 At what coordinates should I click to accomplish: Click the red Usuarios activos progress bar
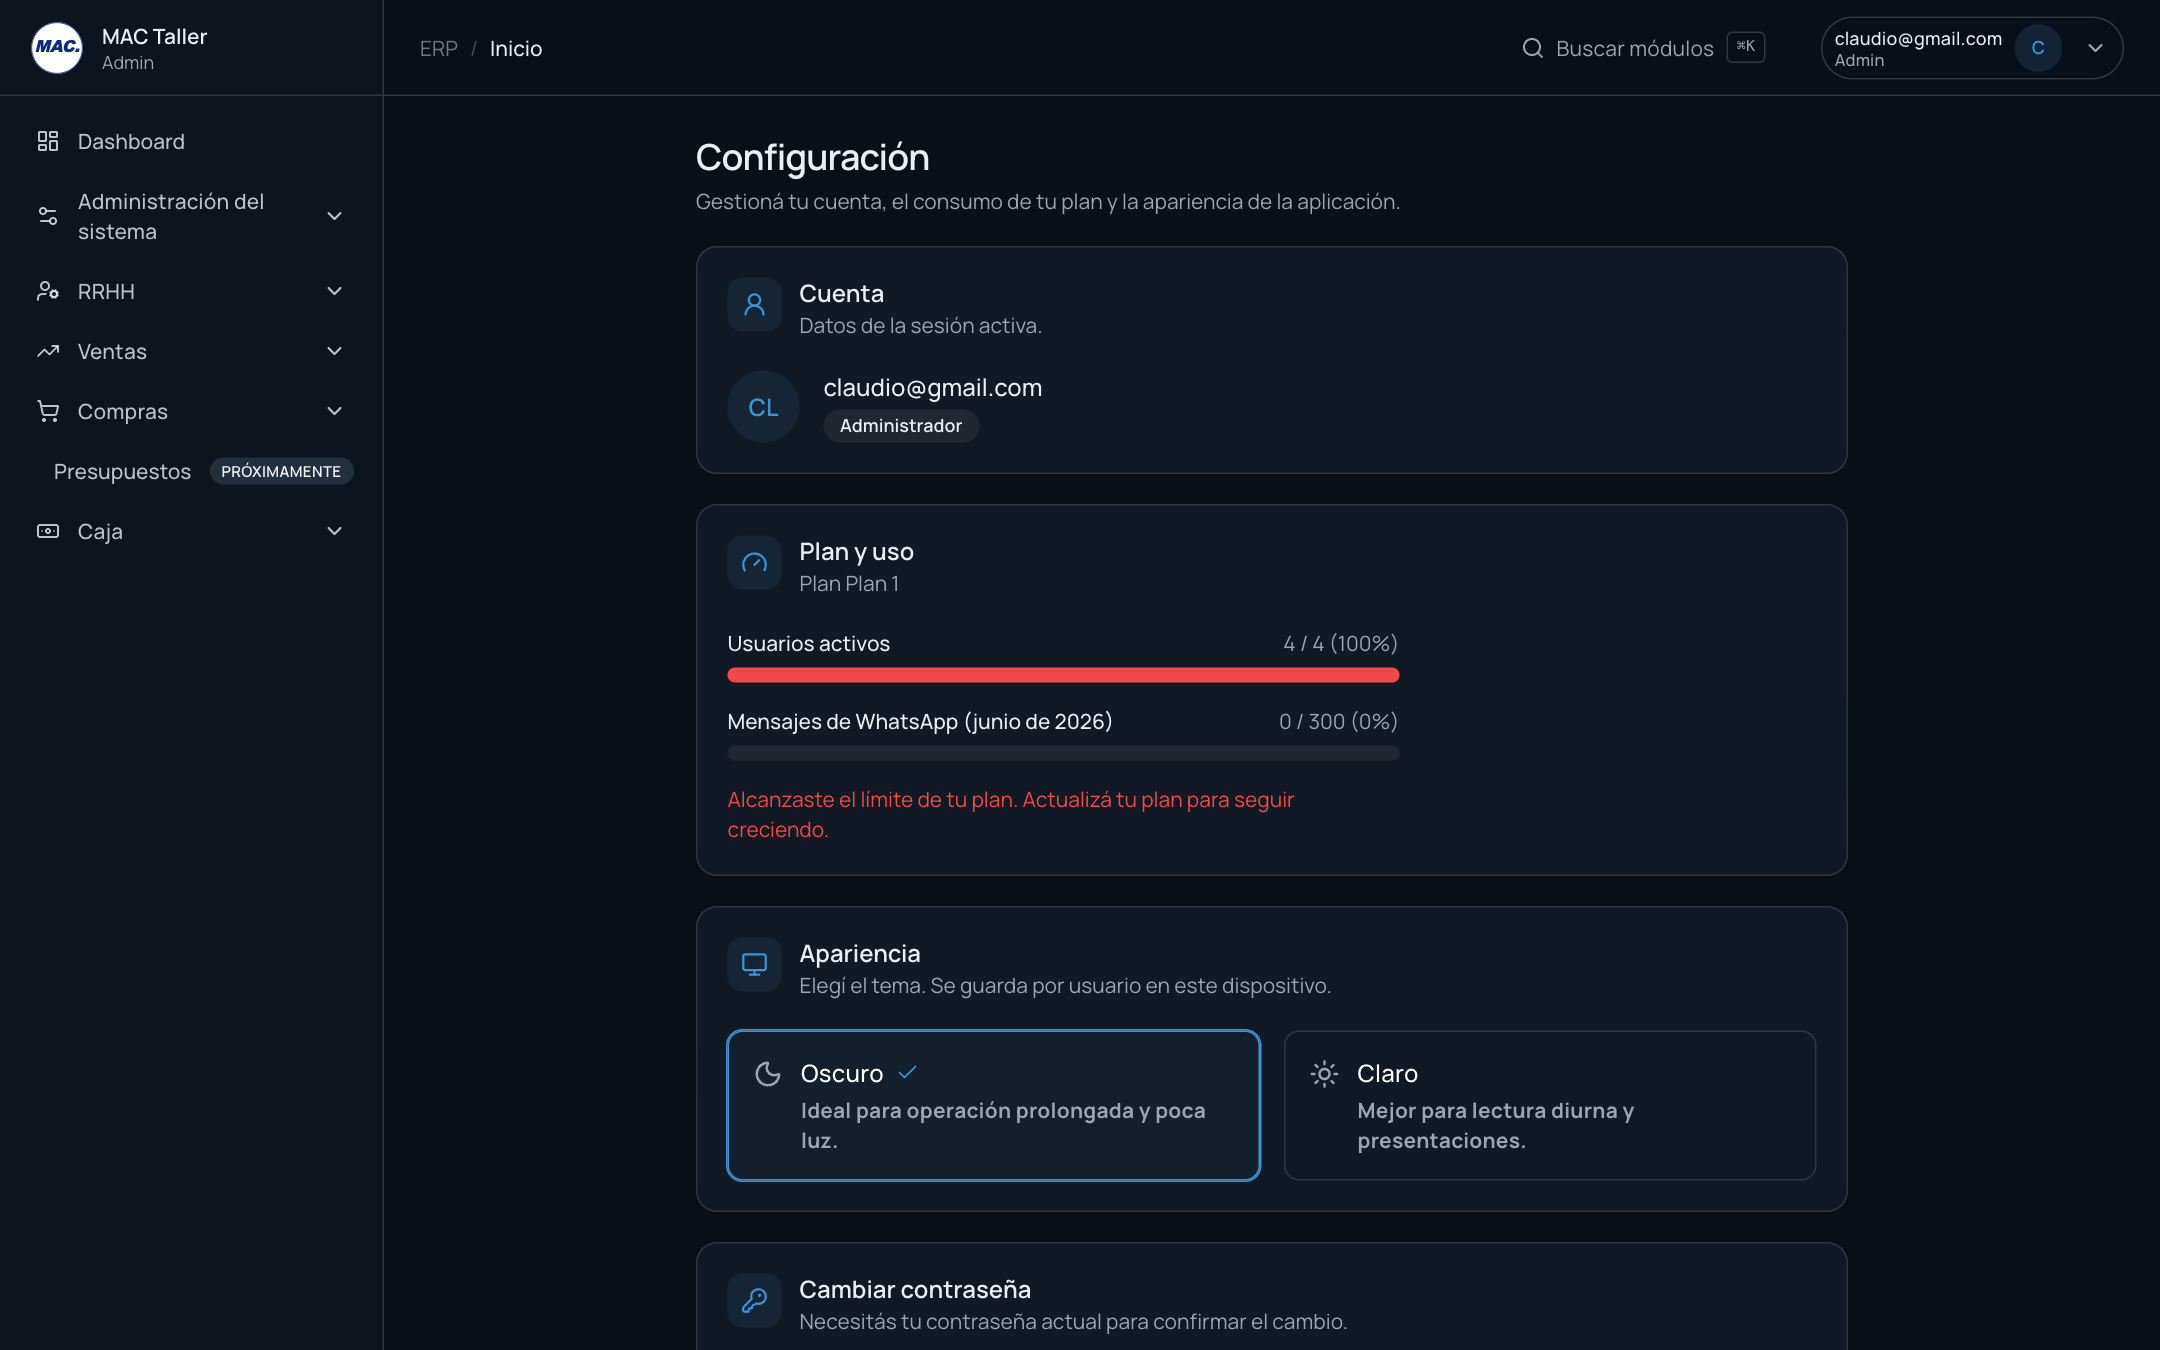[1063, 676]
